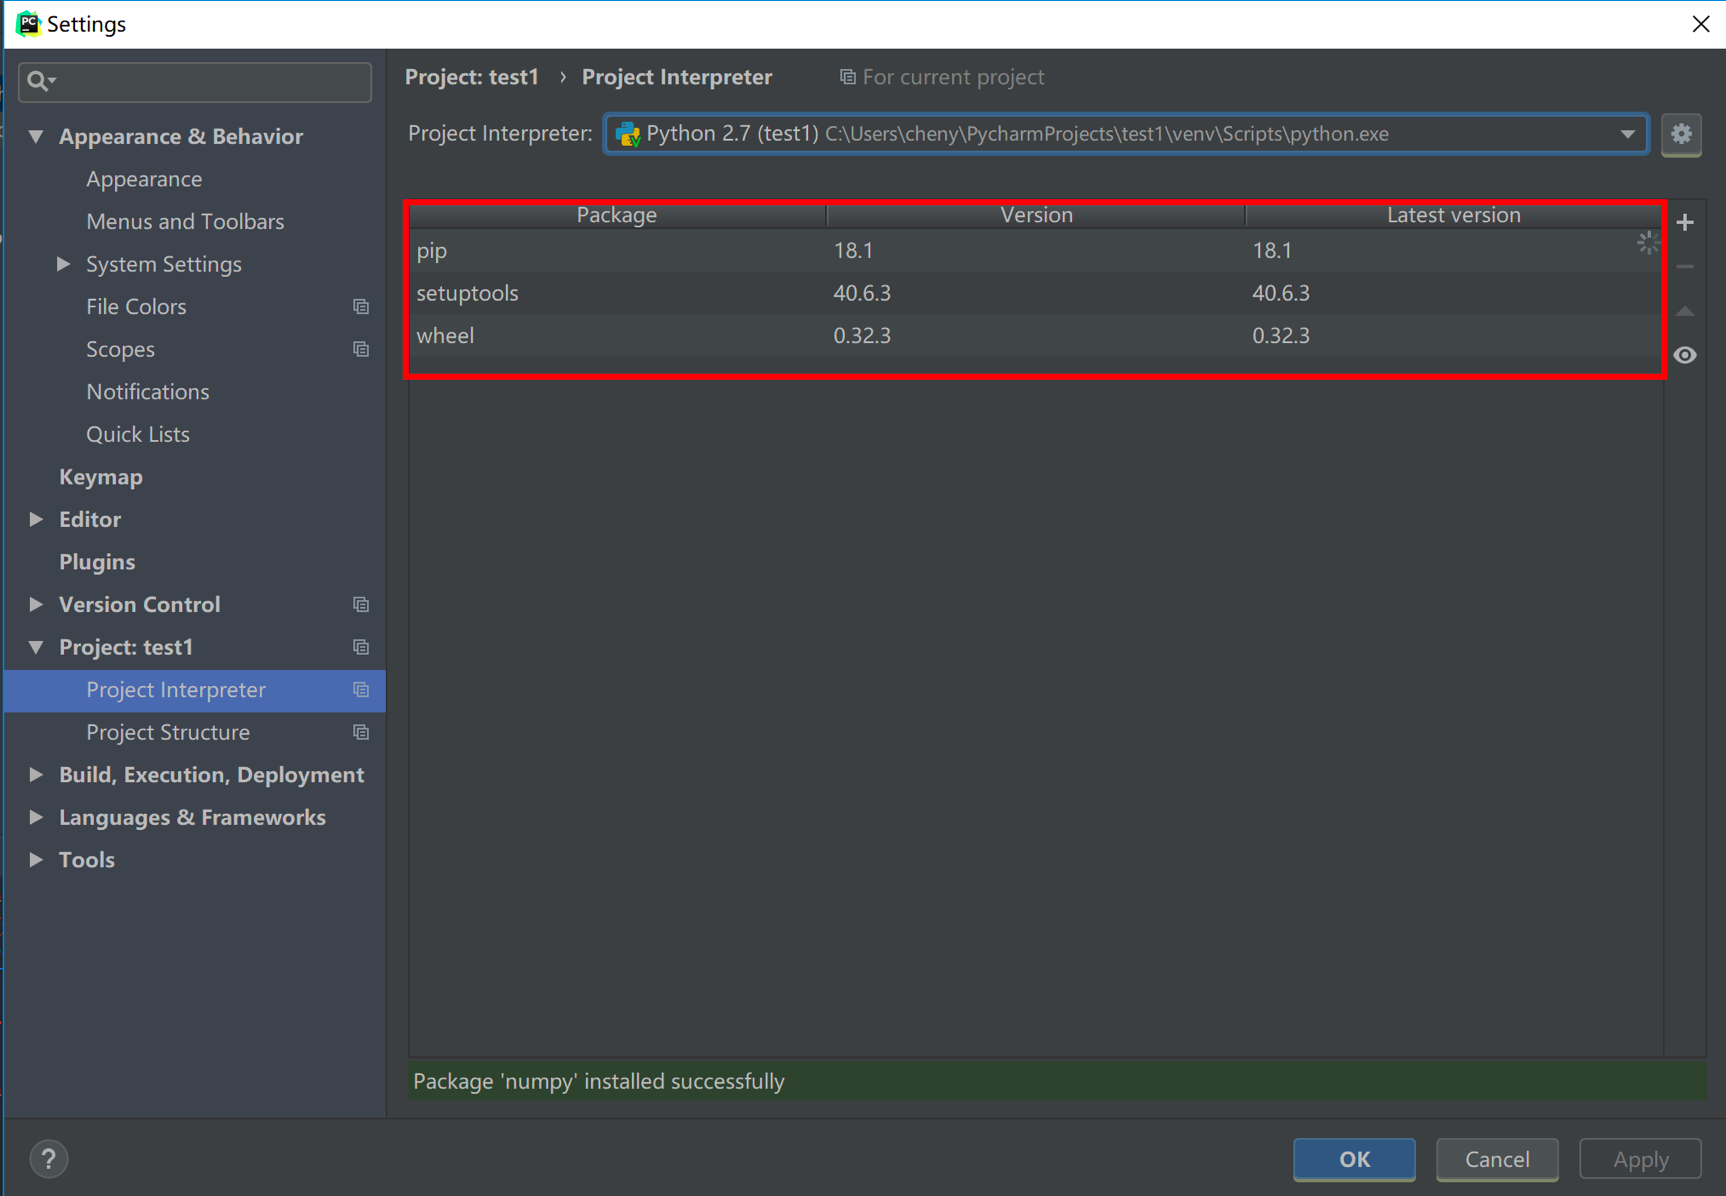
Task: Click wheel latest version 0.32.3 cell
Action: click(1281, 335)
